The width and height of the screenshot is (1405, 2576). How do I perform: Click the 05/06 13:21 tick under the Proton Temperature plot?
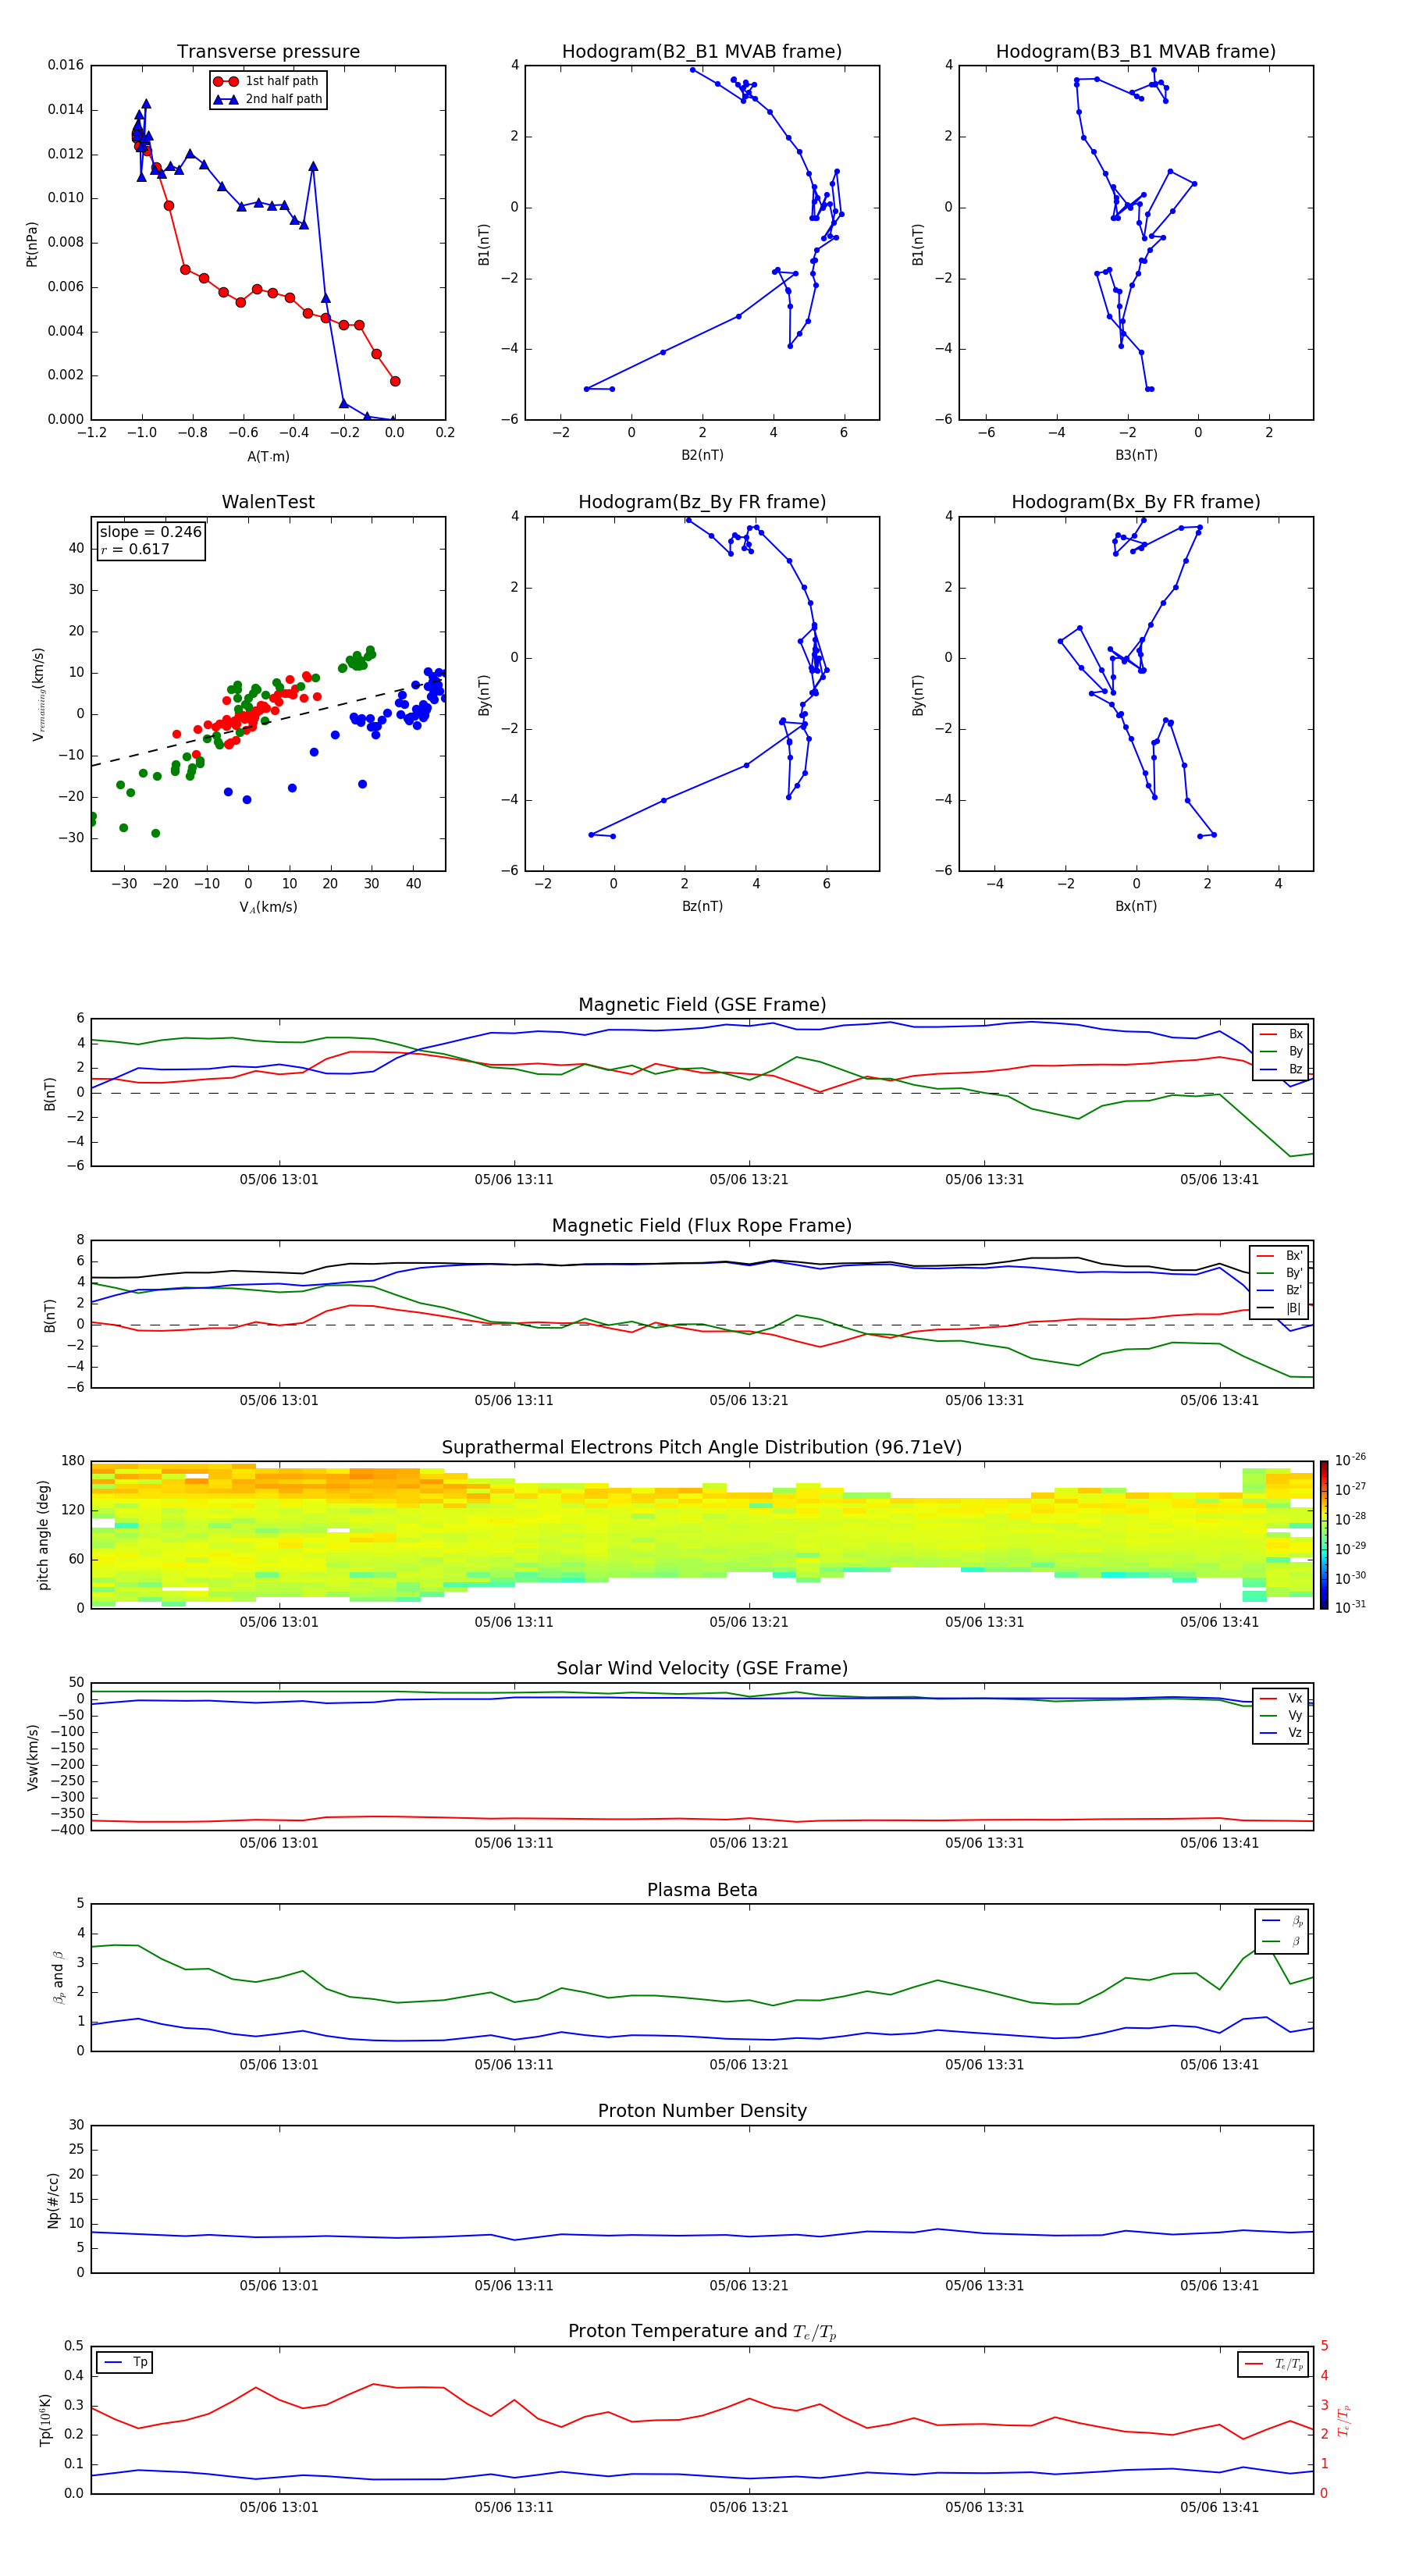pos(749,2507)
